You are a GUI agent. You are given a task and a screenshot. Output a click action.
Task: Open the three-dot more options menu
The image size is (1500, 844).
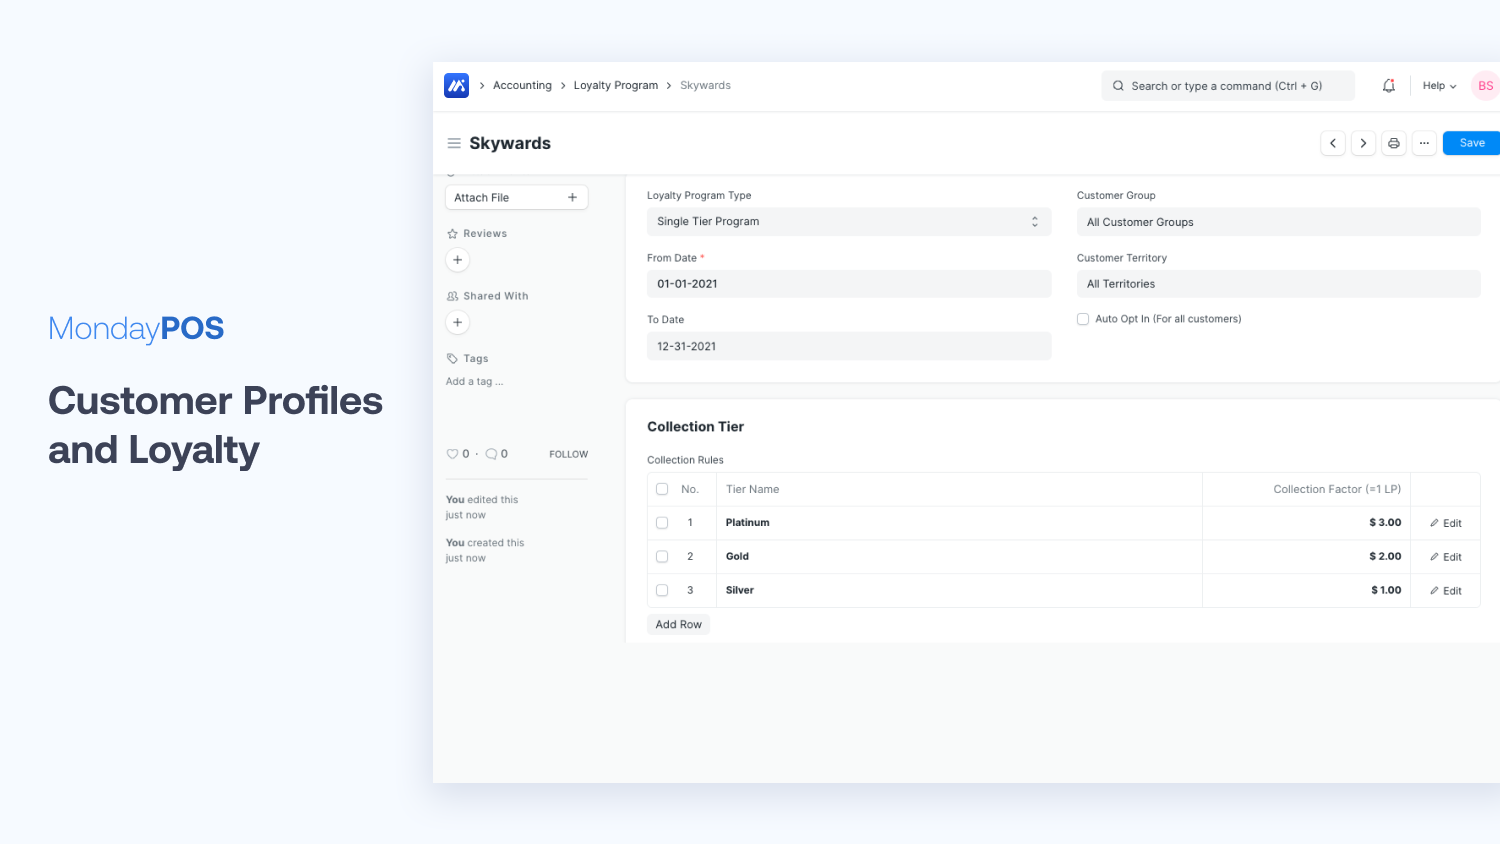coord(1424,143)
